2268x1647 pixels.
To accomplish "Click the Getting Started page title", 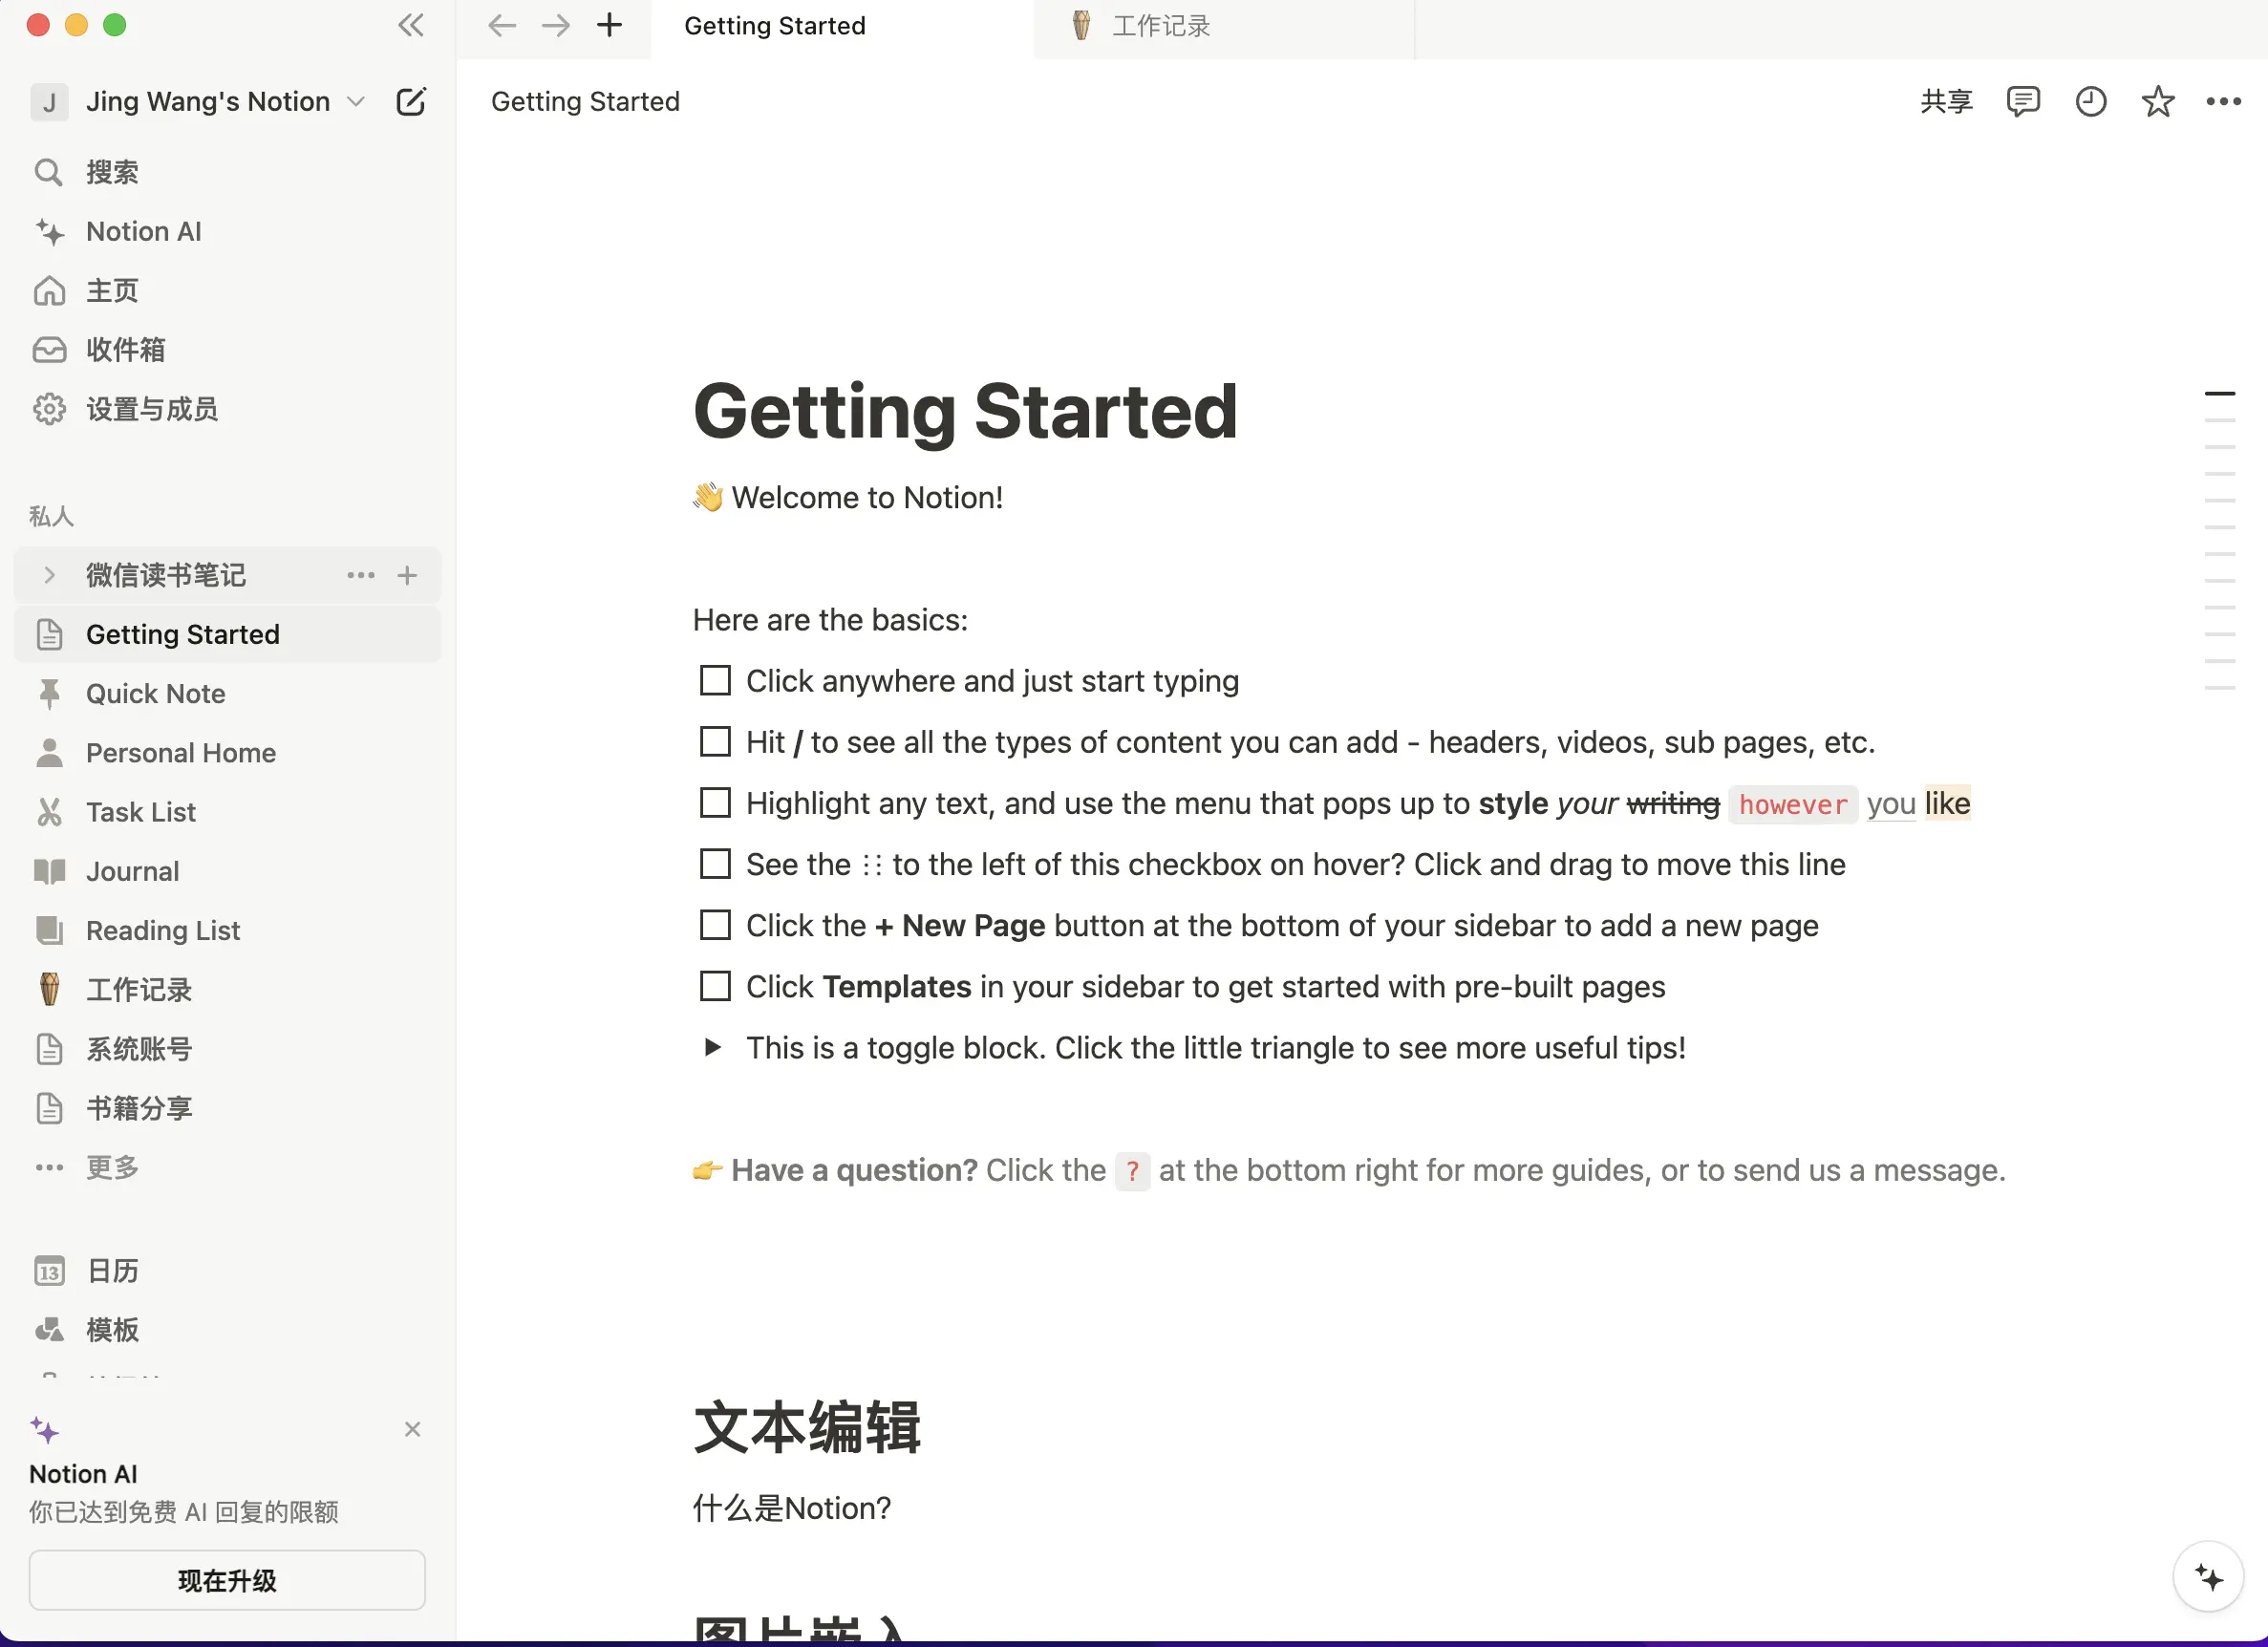I will [965, 412].
